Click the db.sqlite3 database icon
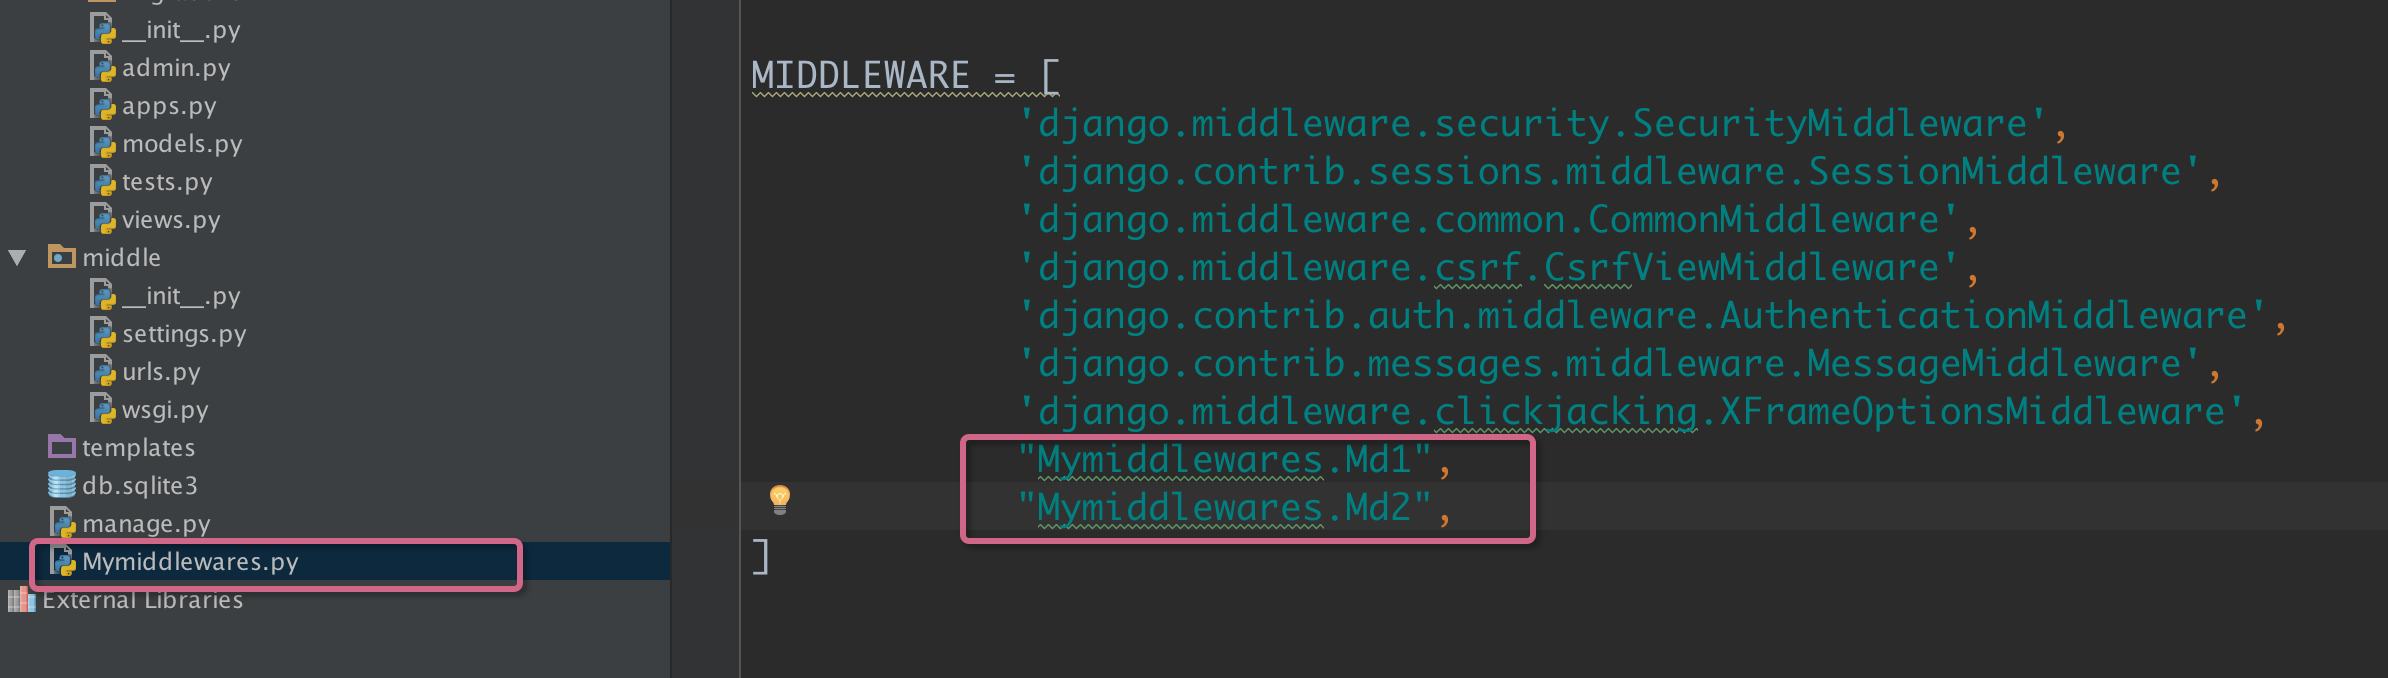Screen dimensions: 2388x678 tap(62, 485)
